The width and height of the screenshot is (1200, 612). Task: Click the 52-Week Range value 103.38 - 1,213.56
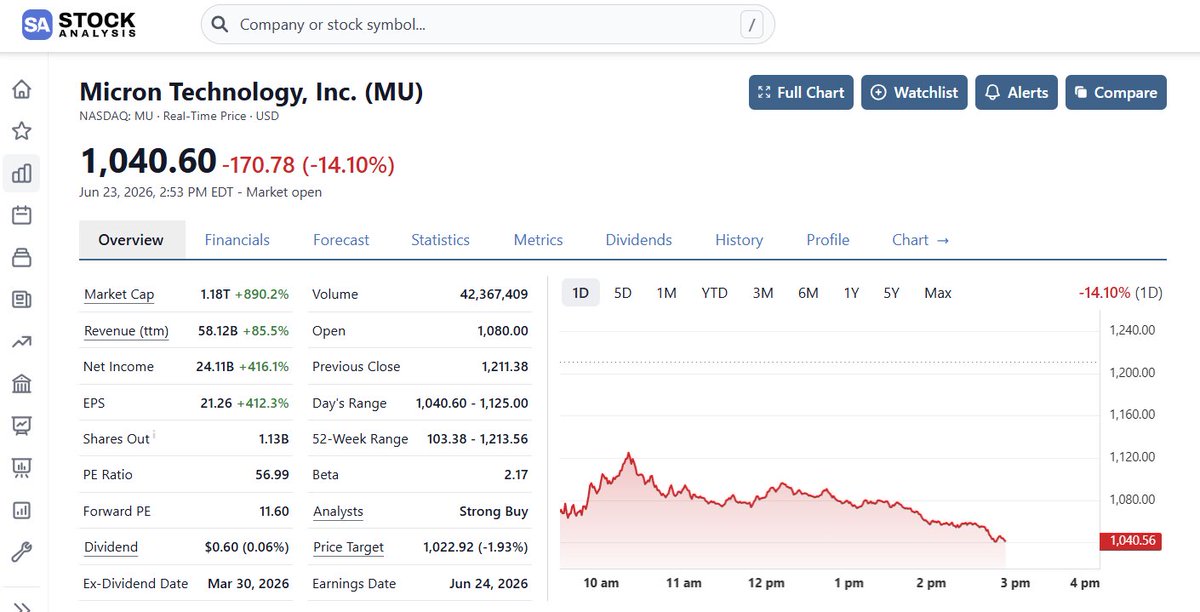point(476,439)
